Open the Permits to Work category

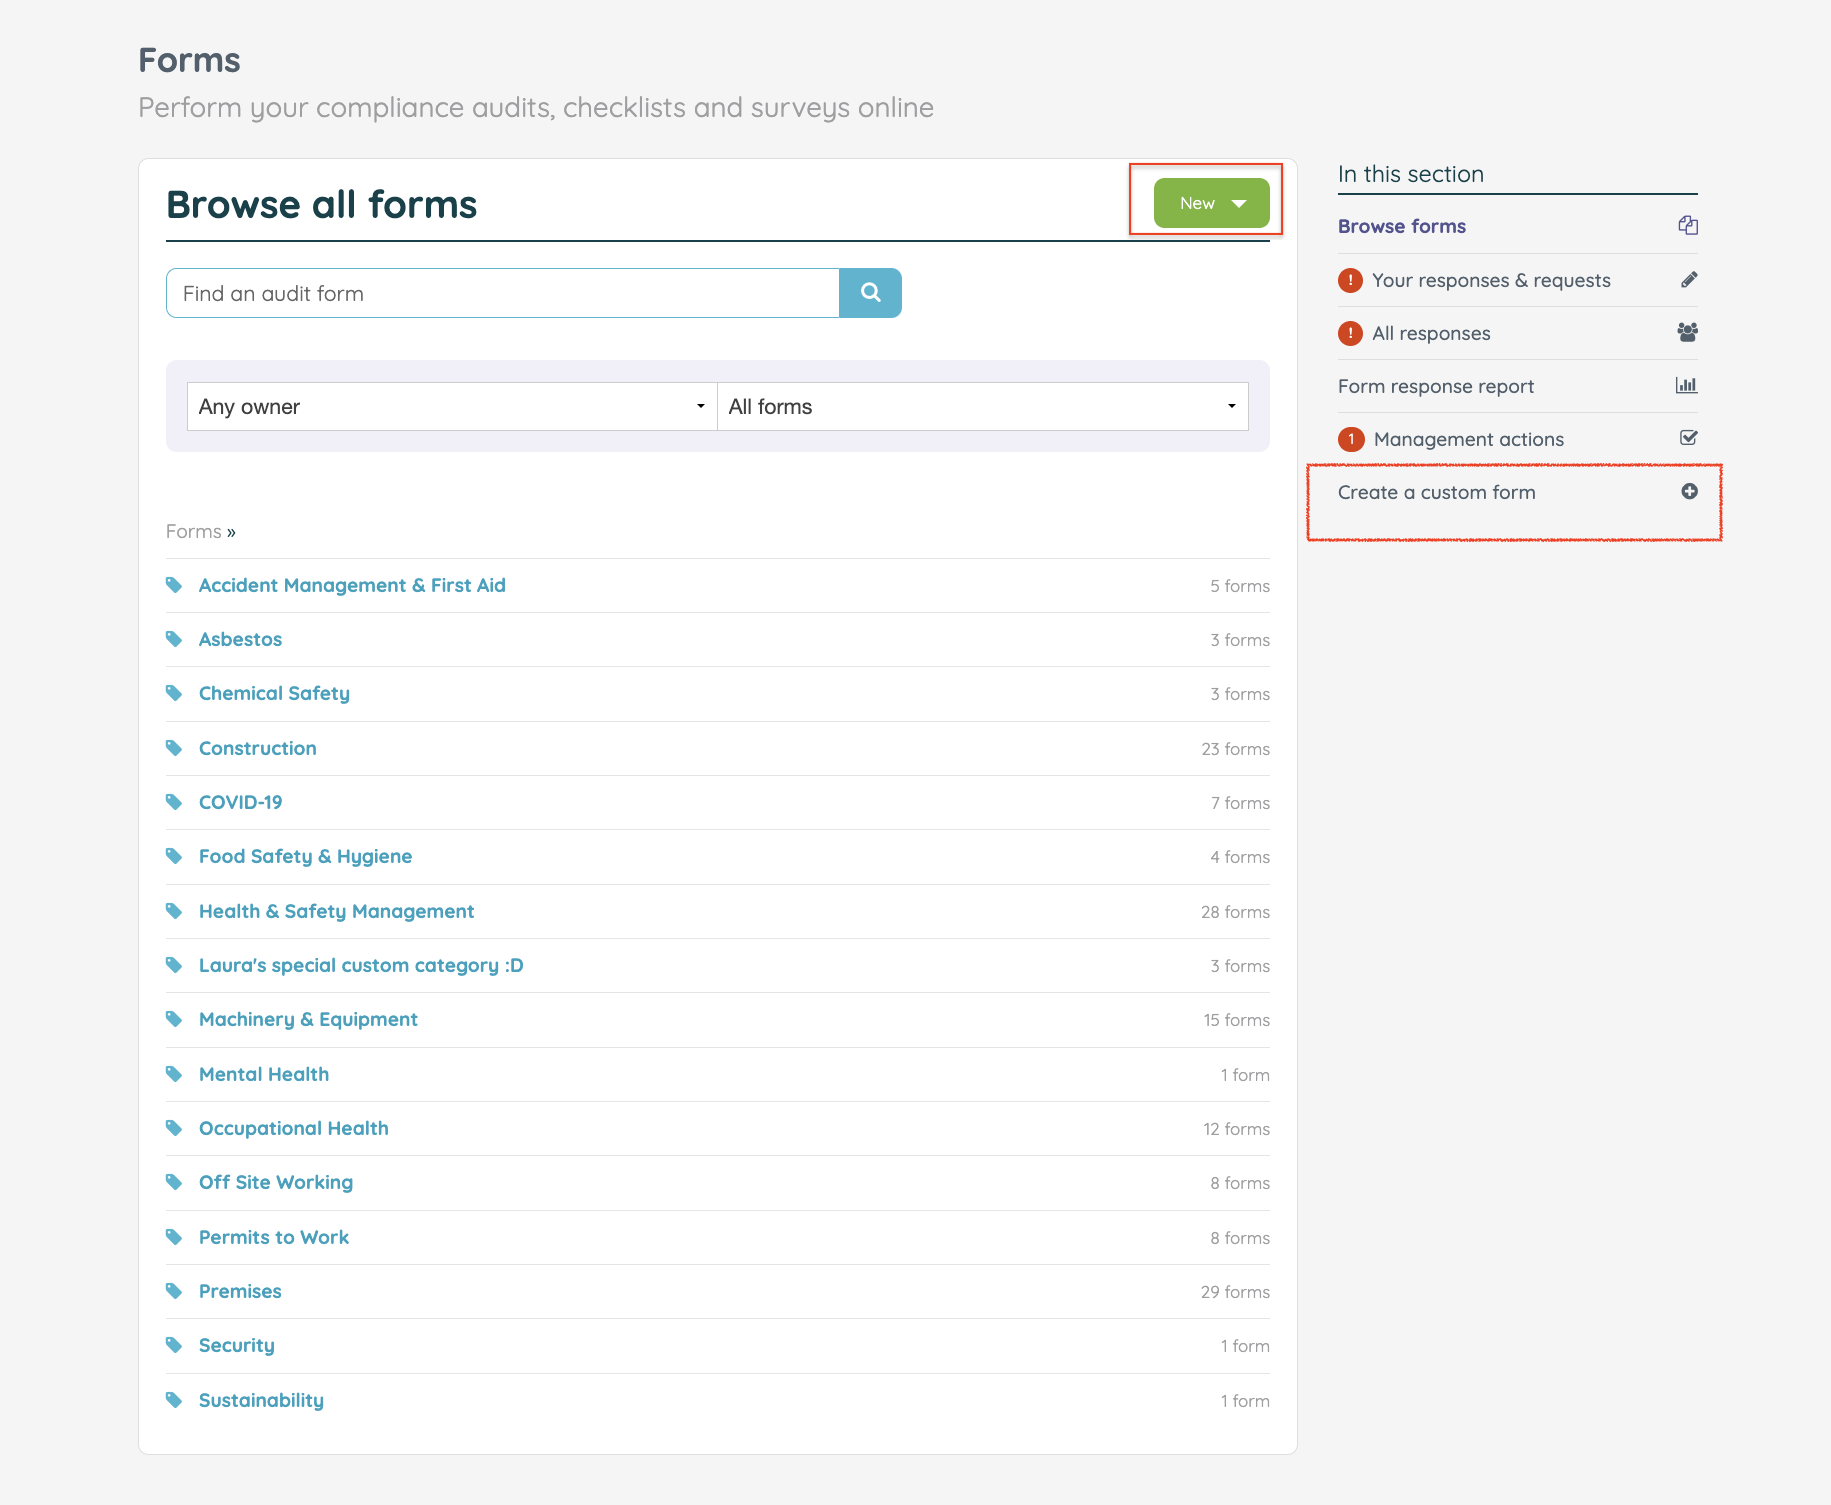click(273, 1237)
